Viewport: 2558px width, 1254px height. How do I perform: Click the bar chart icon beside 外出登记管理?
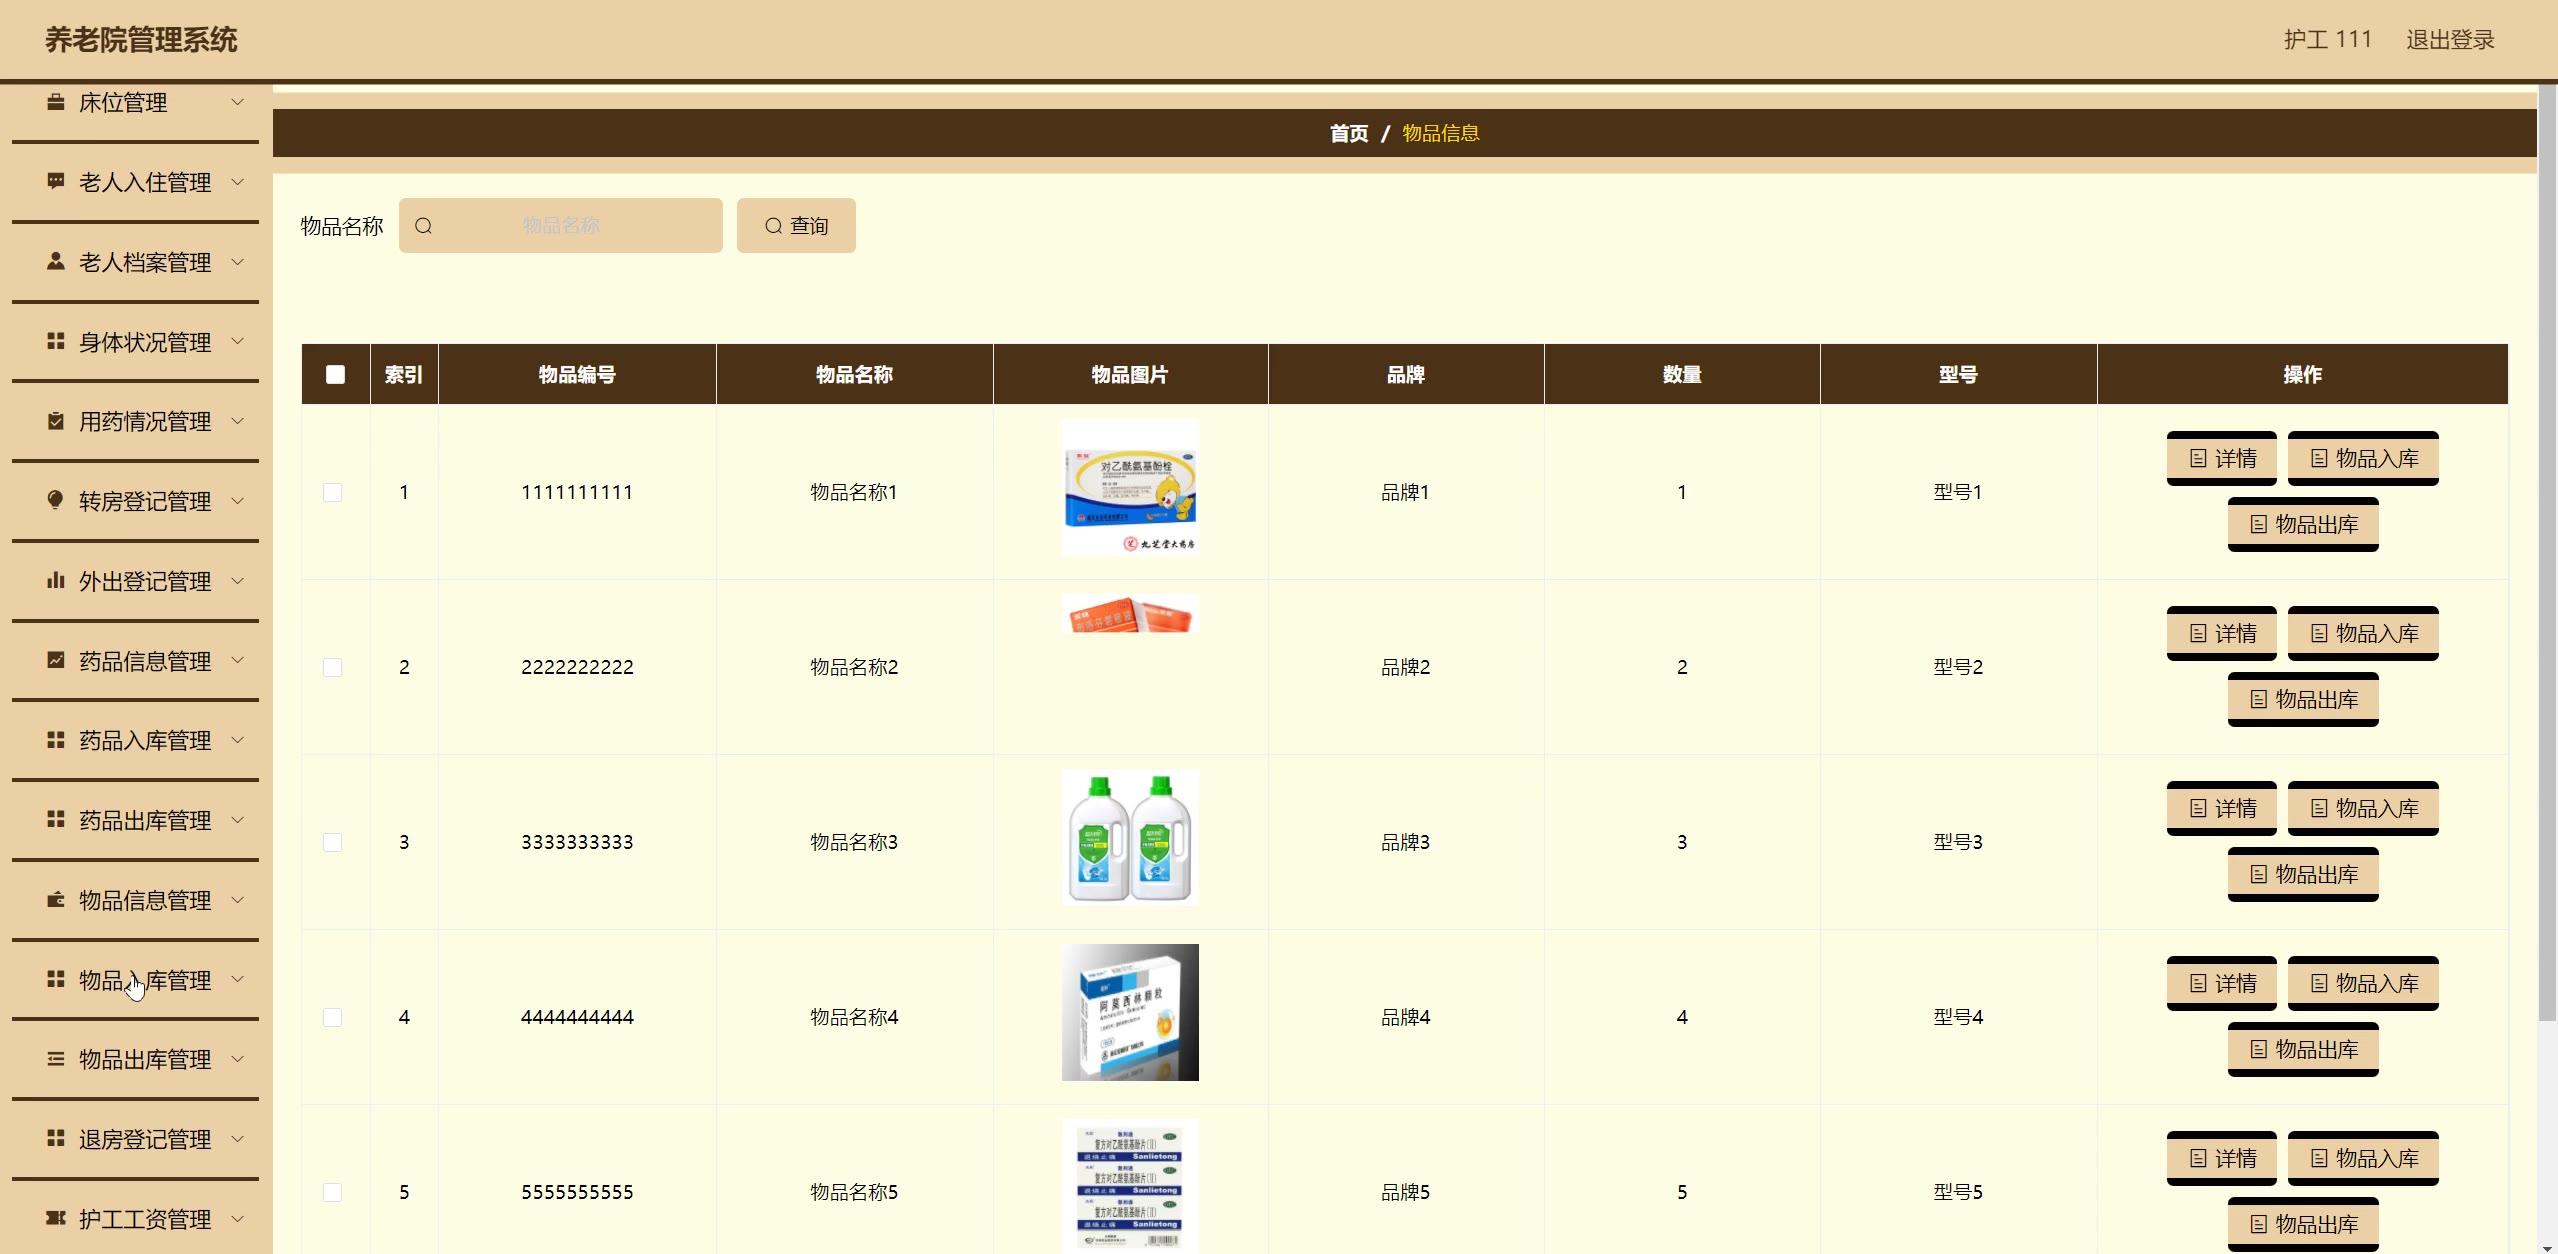pyautogui.click(x=56, y=580)
